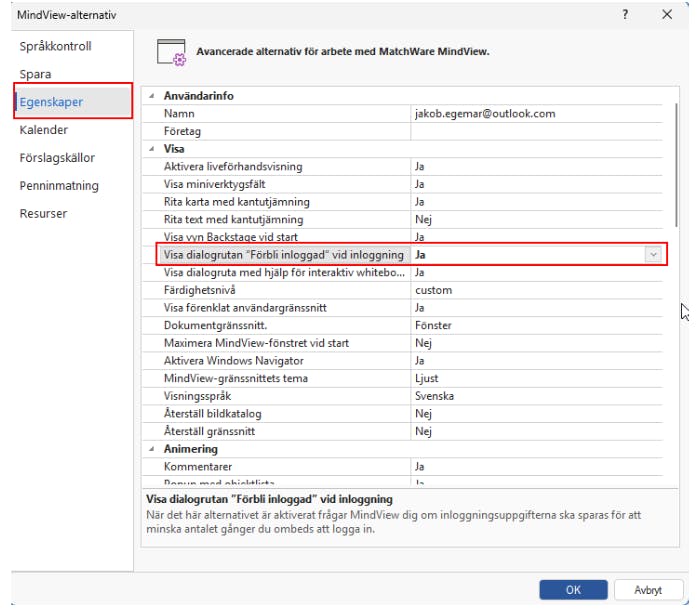Go to the Förslagskällor category
697x611 pixels.
(x=59, y=158)
